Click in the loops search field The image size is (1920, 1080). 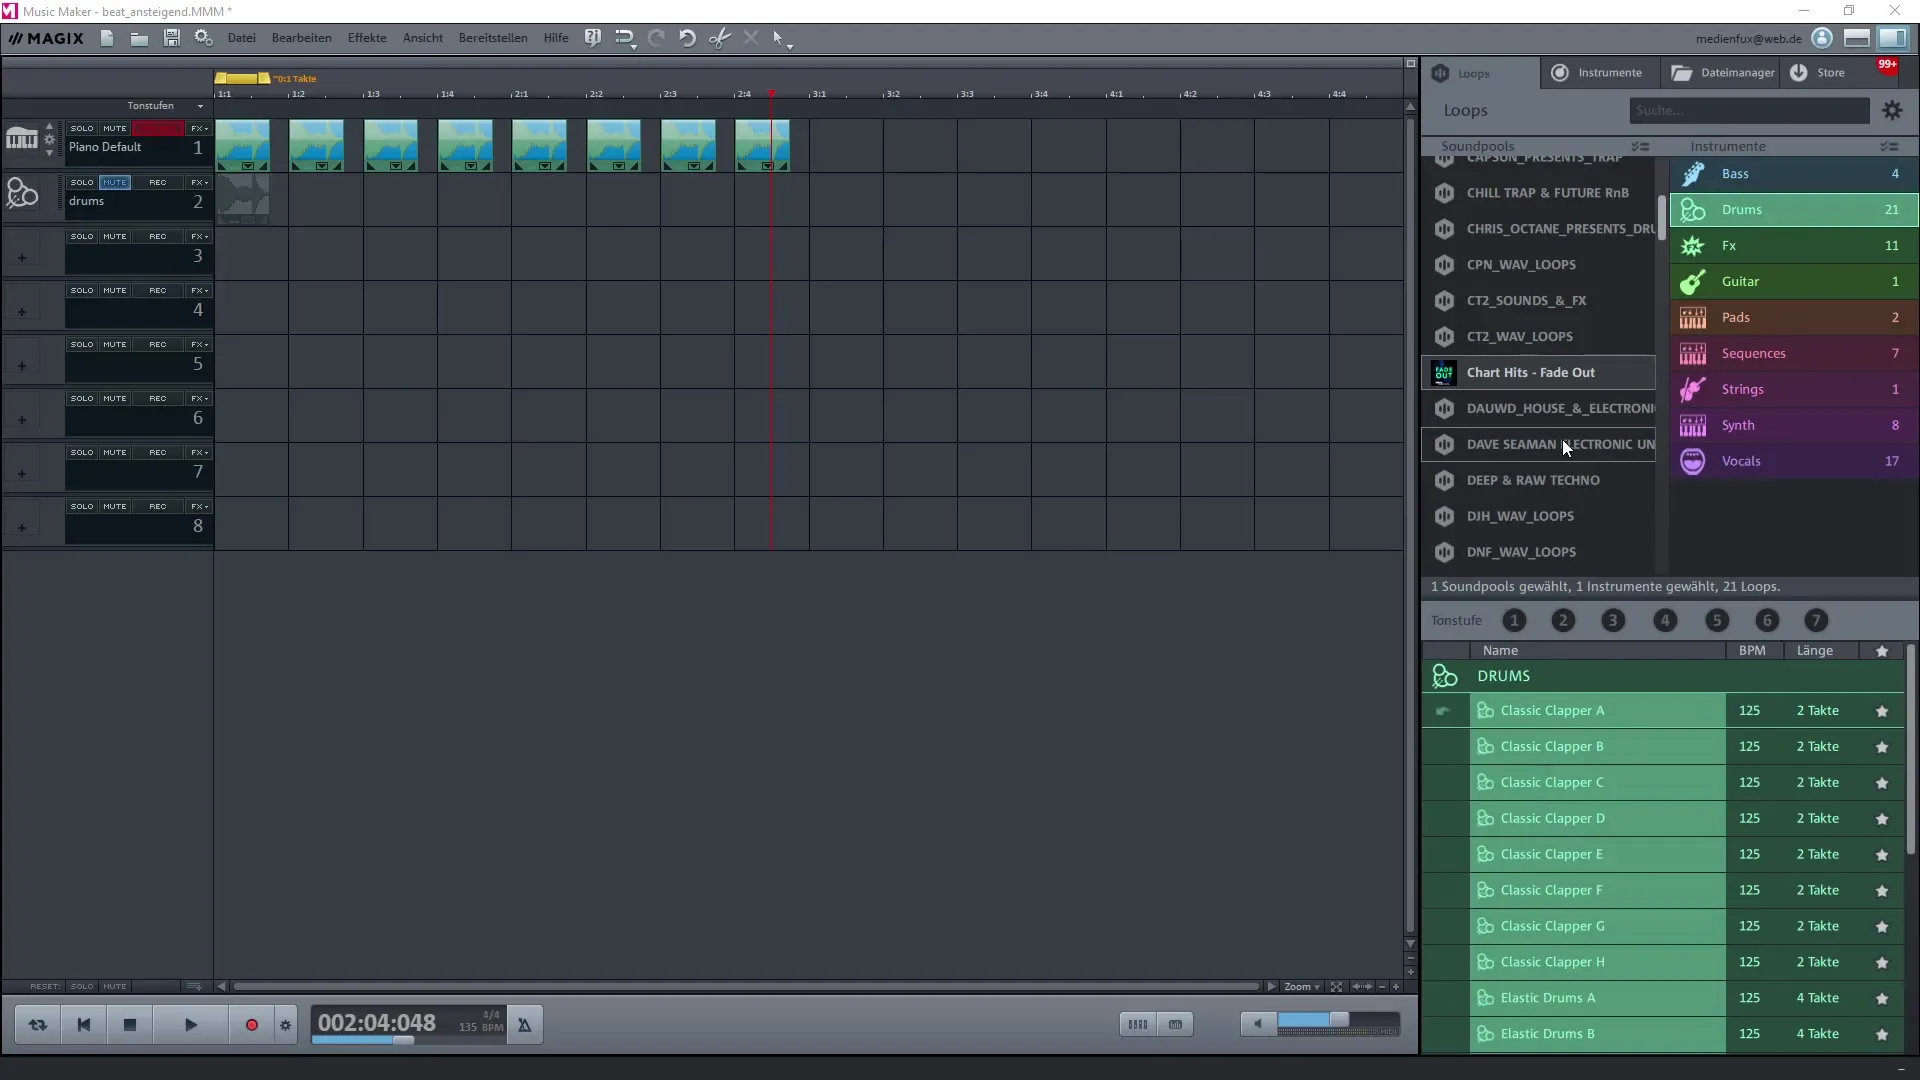(x=1749, y=111)
